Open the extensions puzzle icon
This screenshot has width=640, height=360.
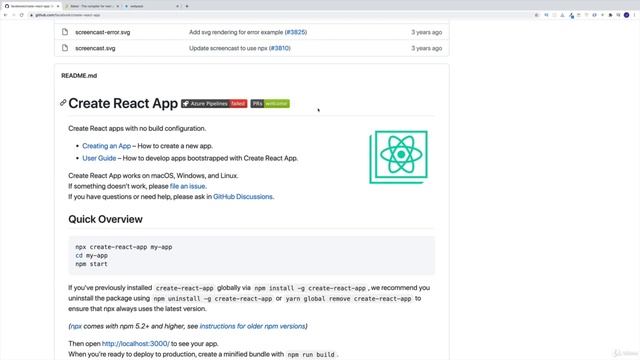point(611,15)
